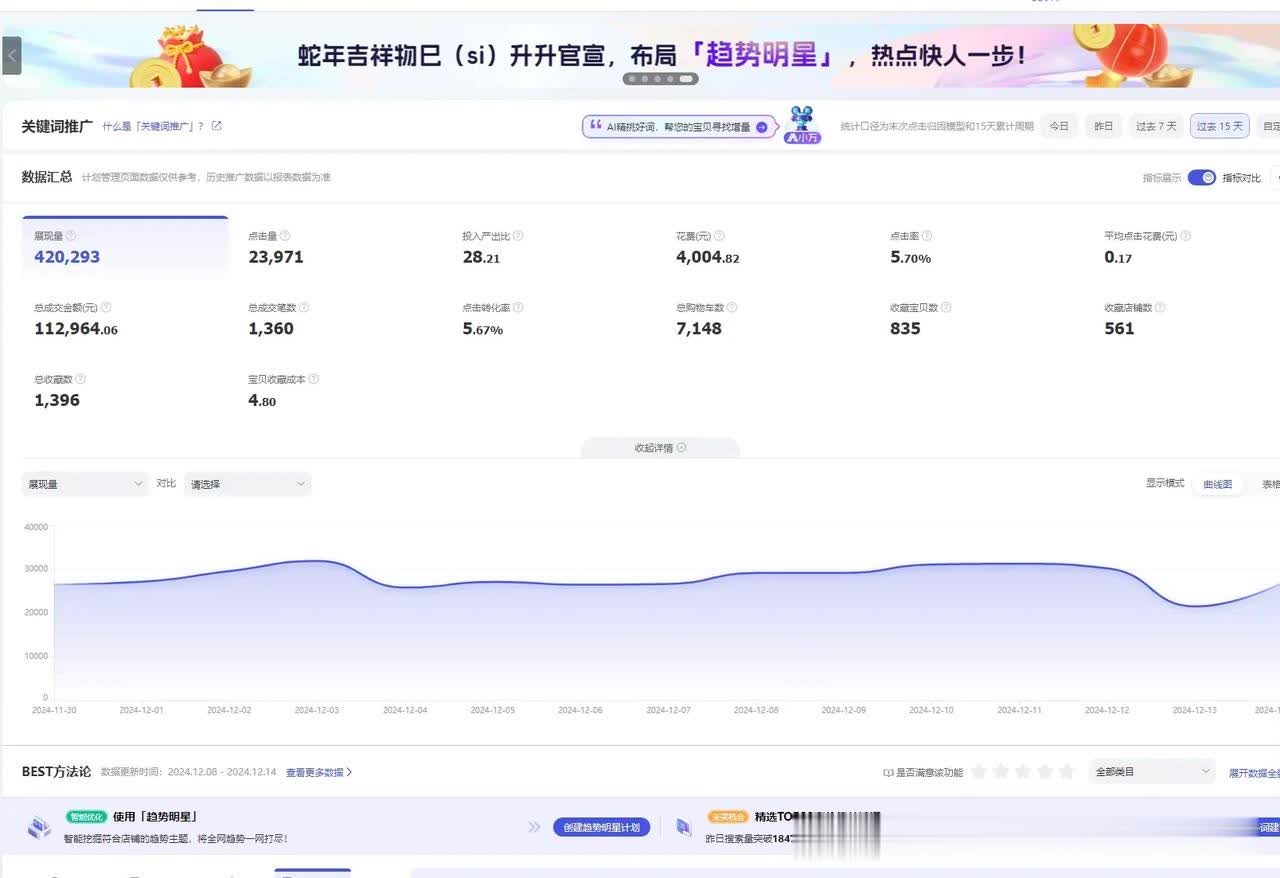Screen dimensions: 1280x878
Task: Click the 数据汇总 section heading
Action: (x=47, y=177)
